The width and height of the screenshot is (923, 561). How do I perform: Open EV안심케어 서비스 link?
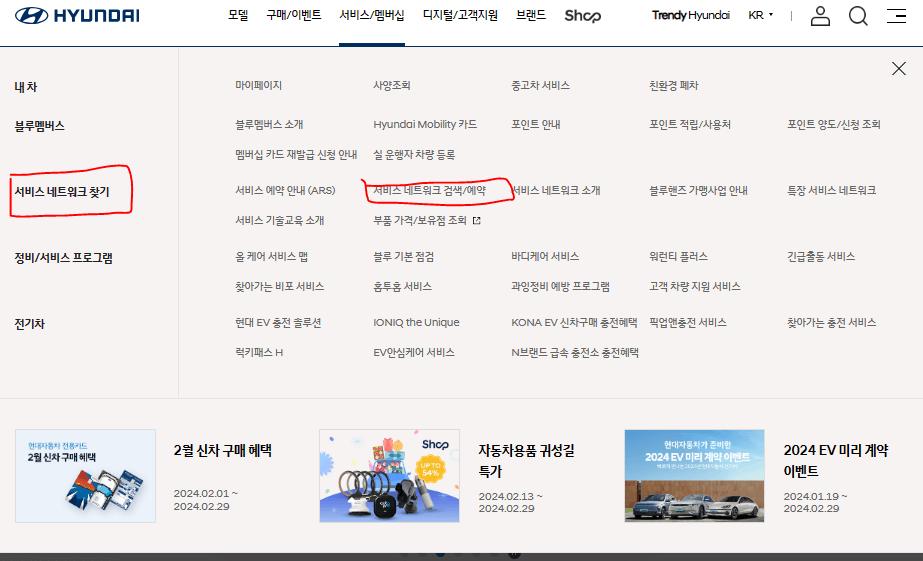(x=414, y=352)
